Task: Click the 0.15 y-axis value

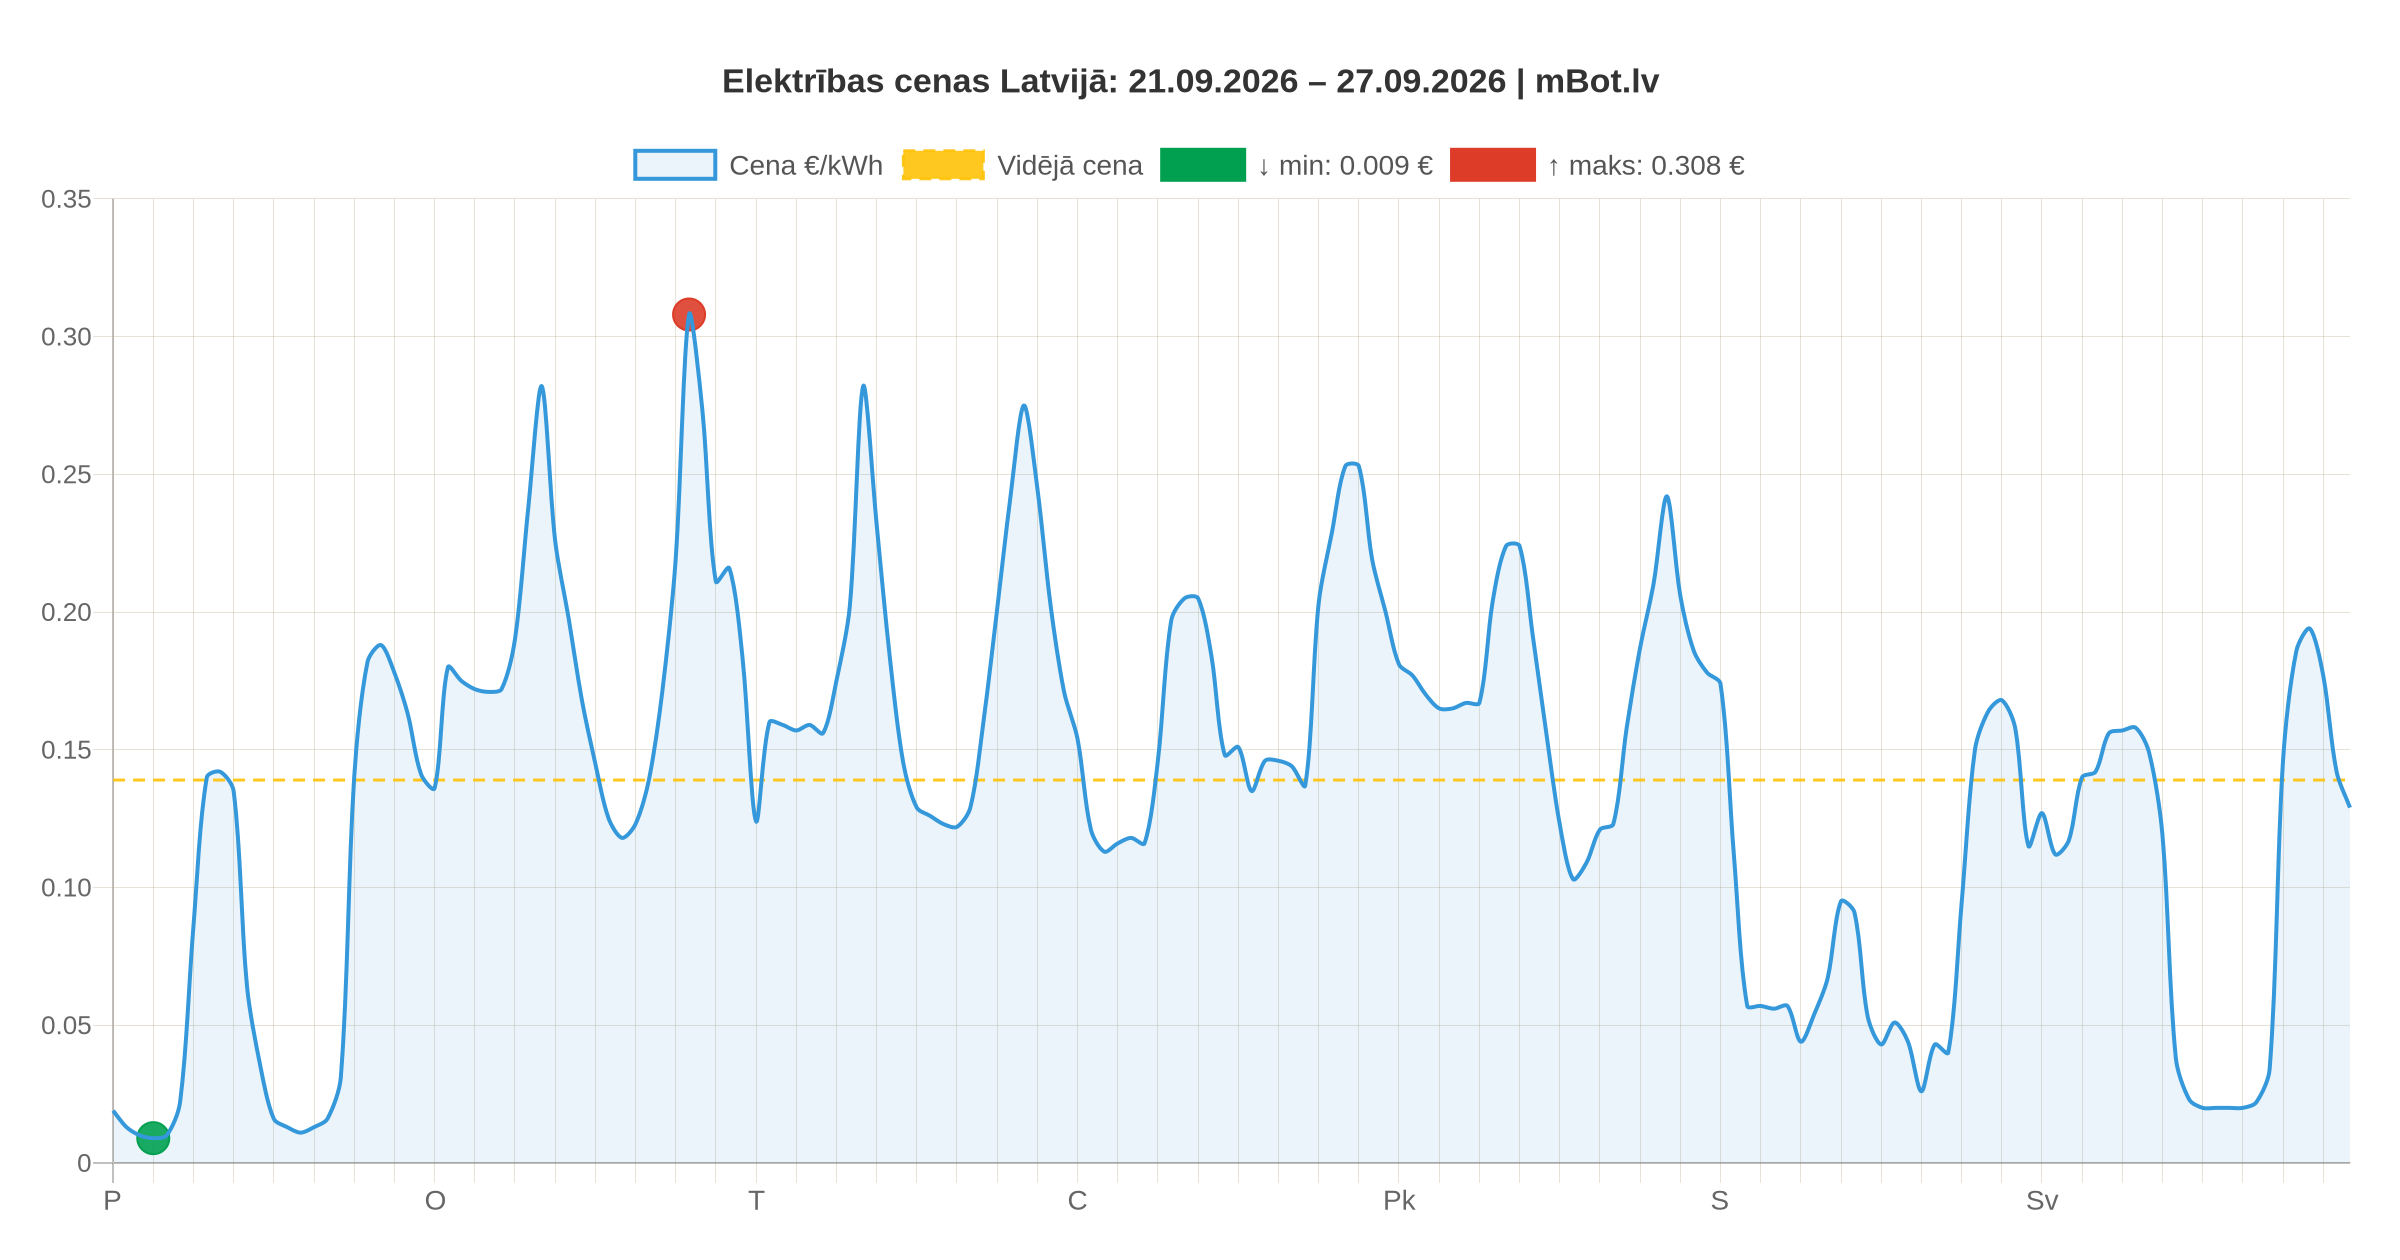Action: click(x=66, y=750)
